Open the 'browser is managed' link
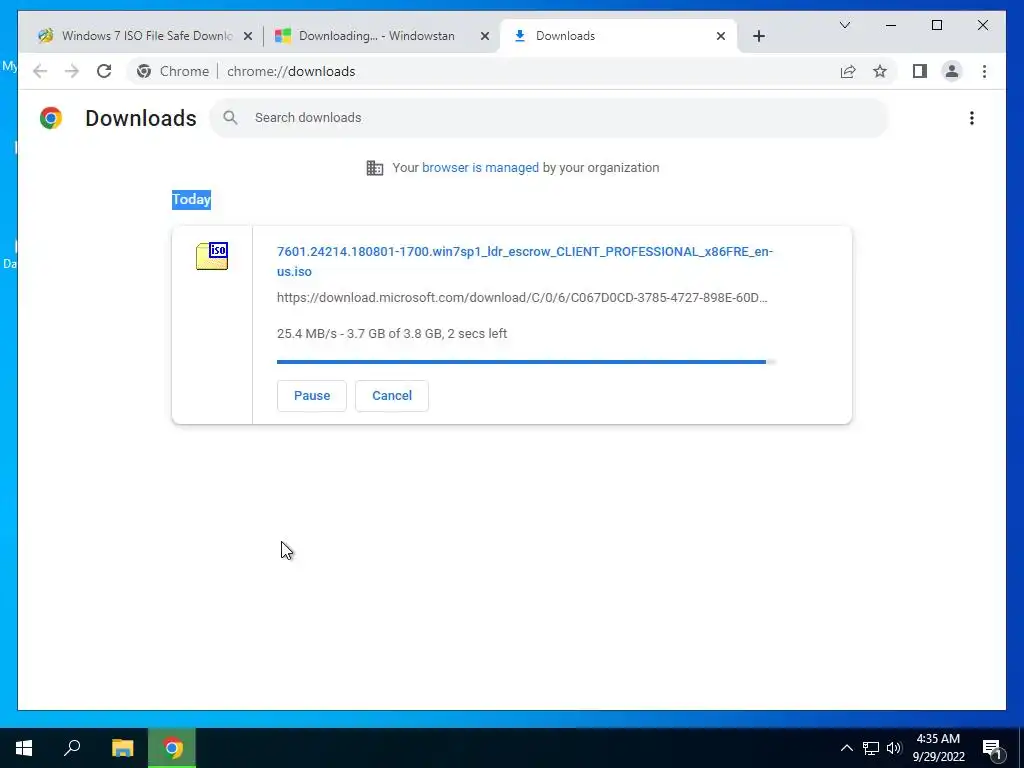This screenshot has width=1024, height=768. 480,168
